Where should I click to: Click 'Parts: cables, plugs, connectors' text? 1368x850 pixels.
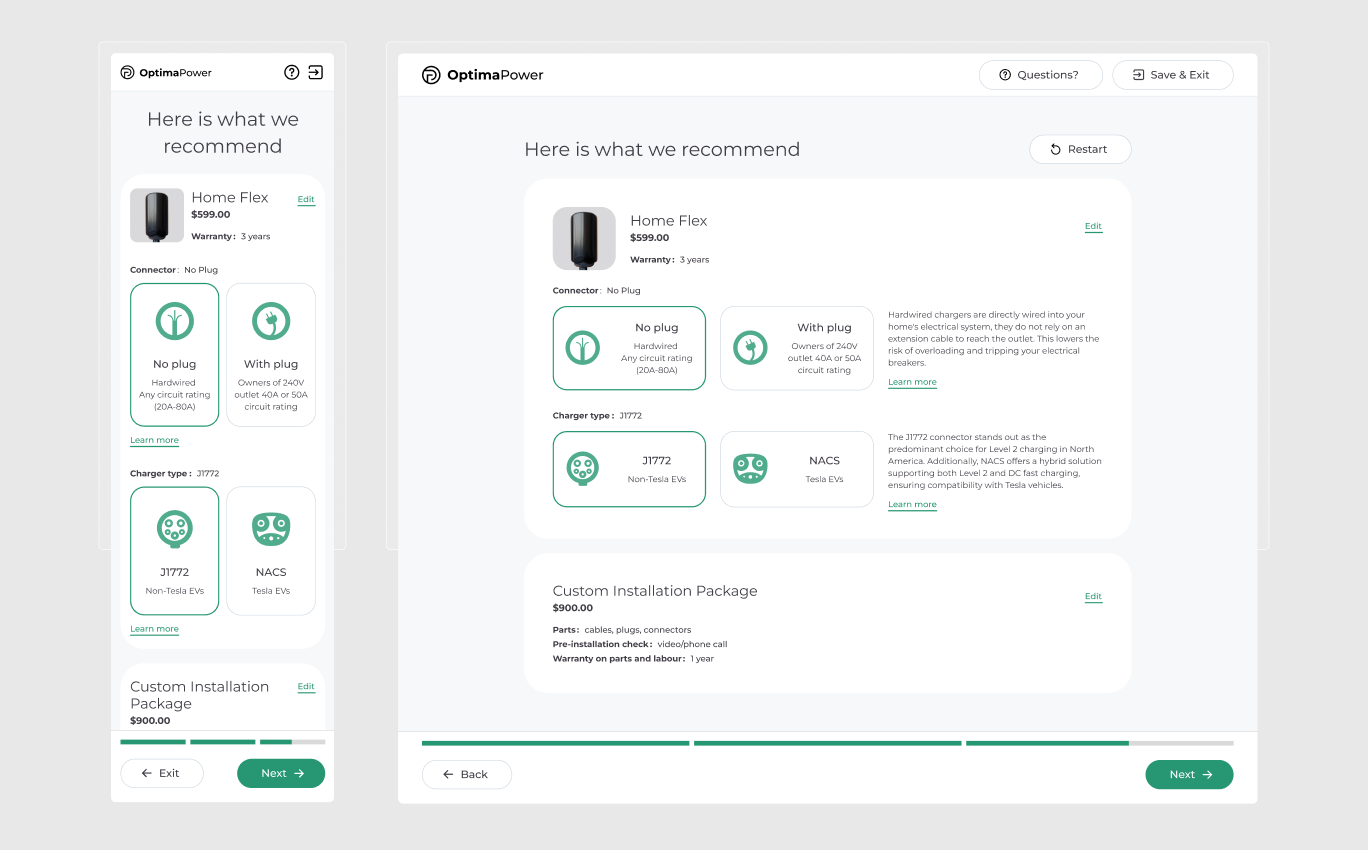pos(622,630)
